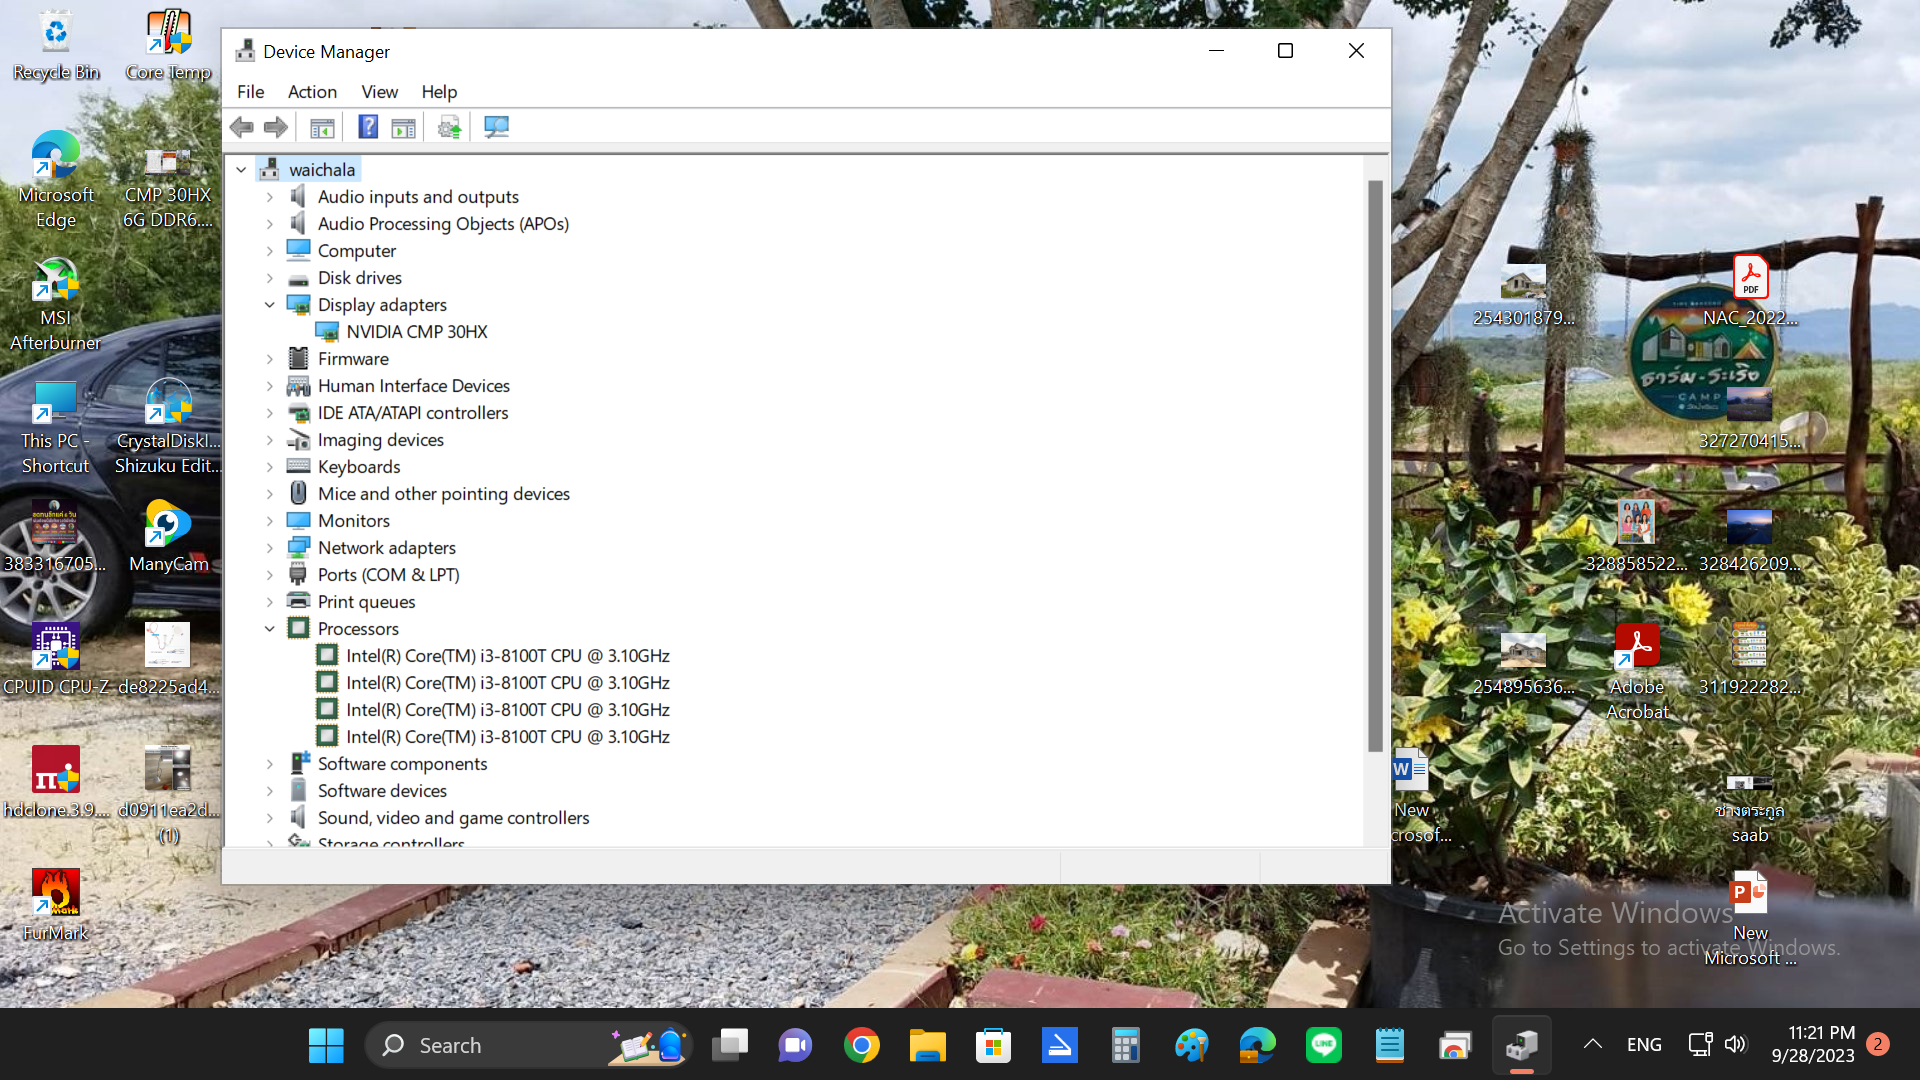1920x1080 pixels.
Task: Expand Human Interface Devices category
Action: 269,386
